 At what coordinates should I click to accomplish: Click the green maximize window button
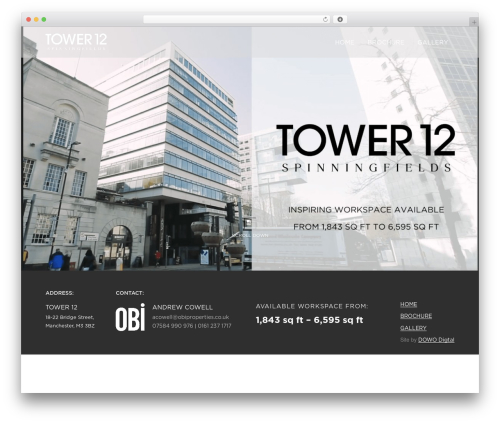[44, 20]
